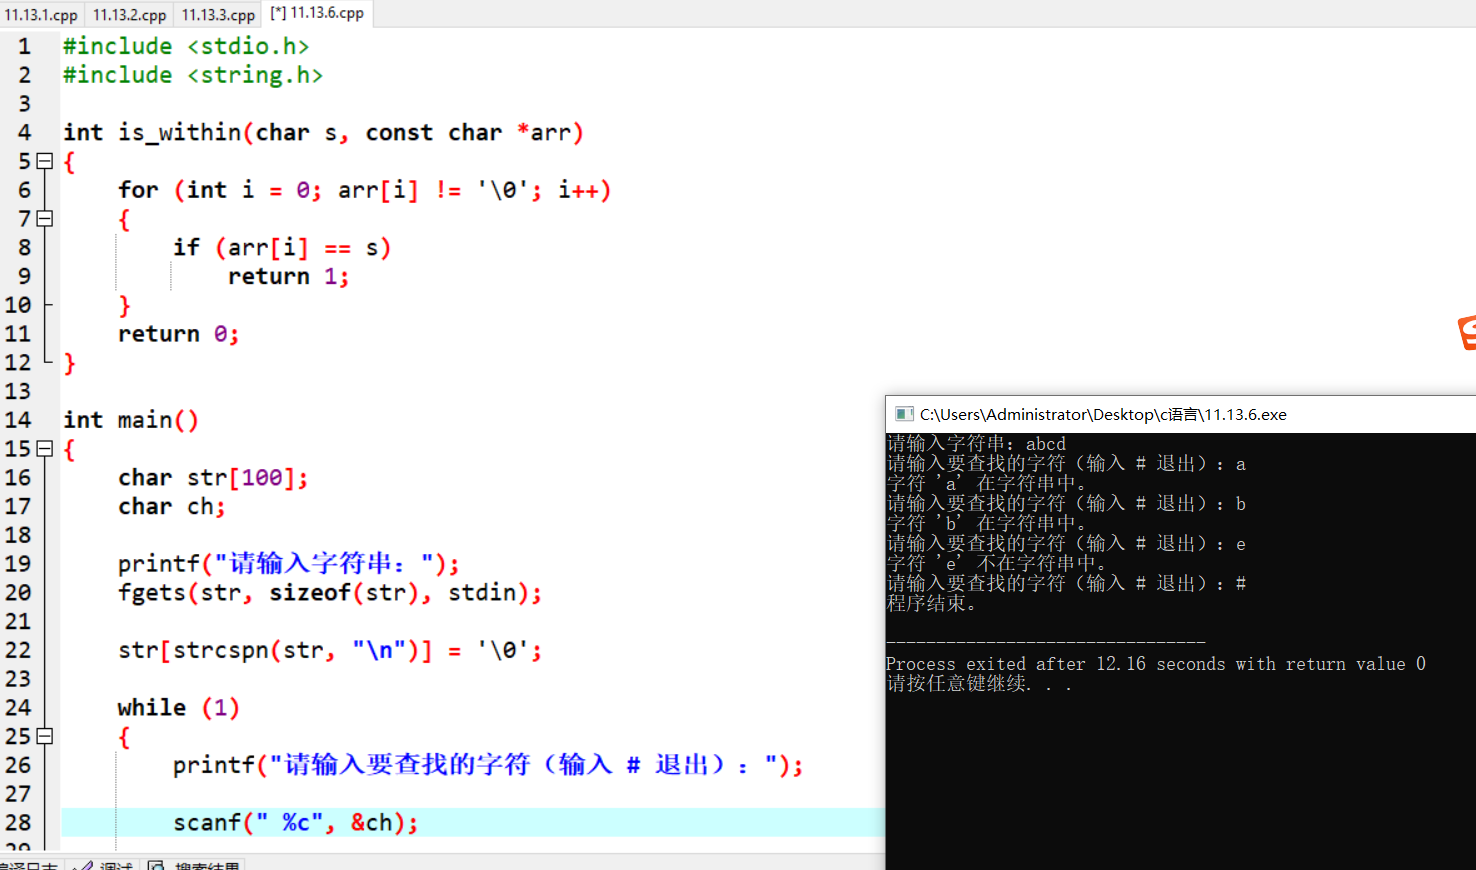Click the 'return 0;' statement on line 11
Image resolution: width=1476 pixels, height=870 pixels.
(178, 334)
